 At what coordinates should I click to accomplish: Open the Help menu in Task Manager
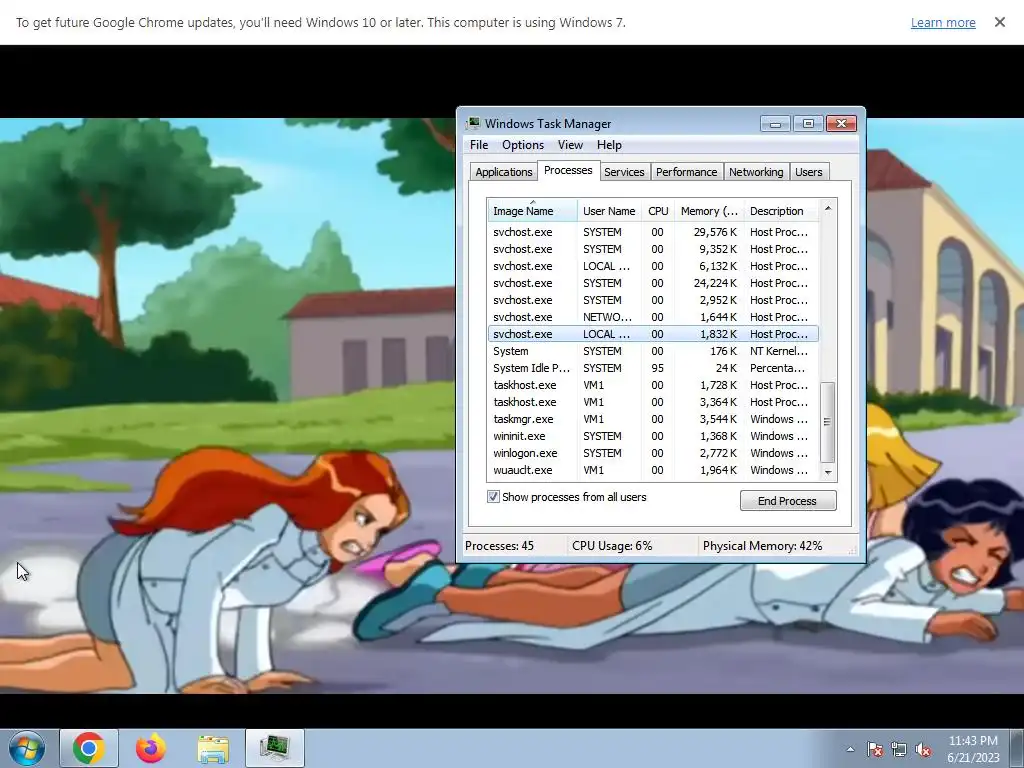[x=609, y=145]
